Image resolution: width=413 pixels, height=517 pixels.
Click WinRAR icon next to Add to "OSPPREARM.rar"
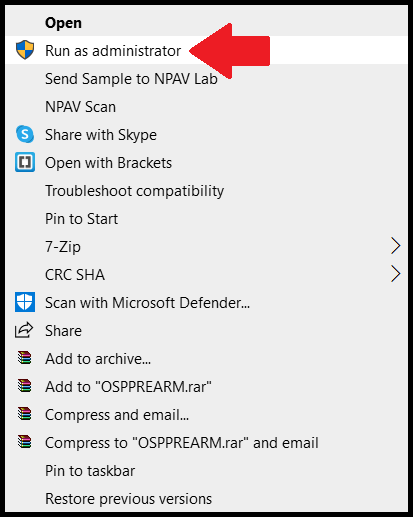25,386
